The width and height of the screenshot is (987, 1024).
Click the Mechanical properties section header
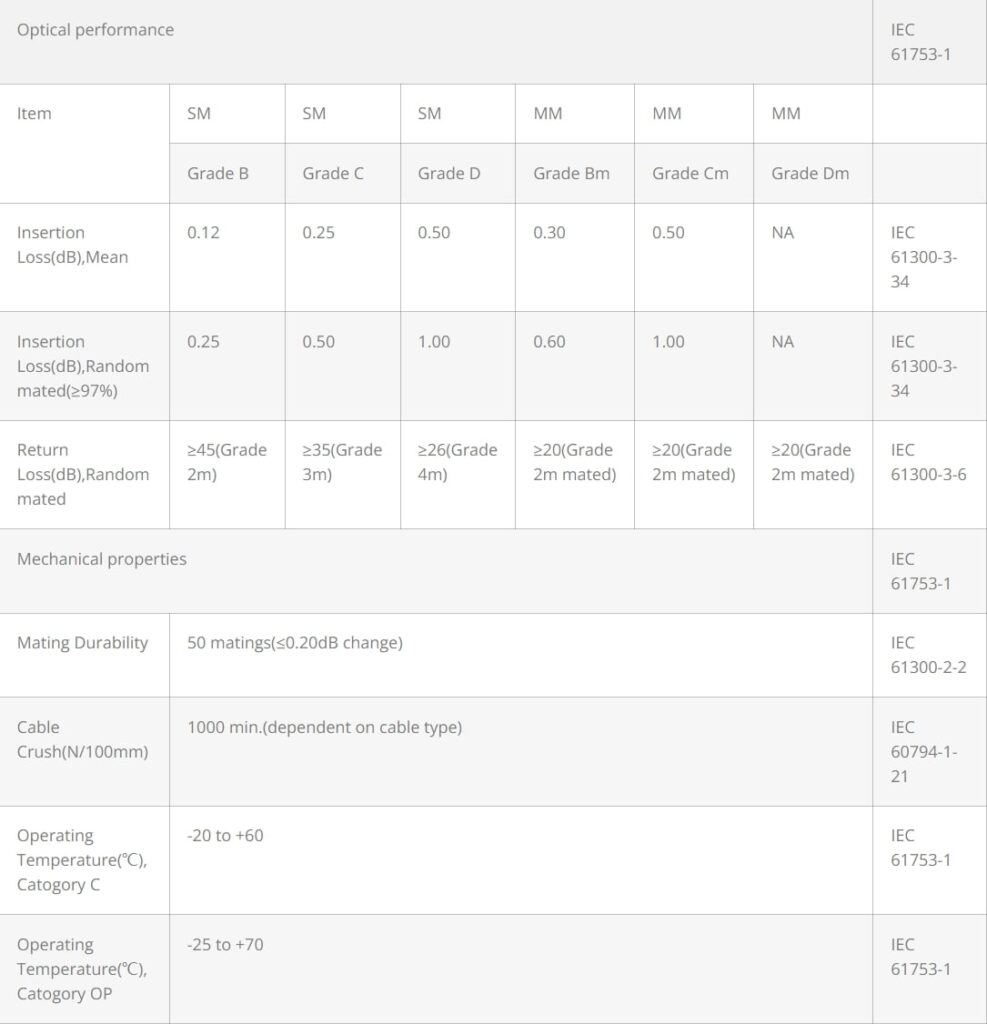pos(101,559)
